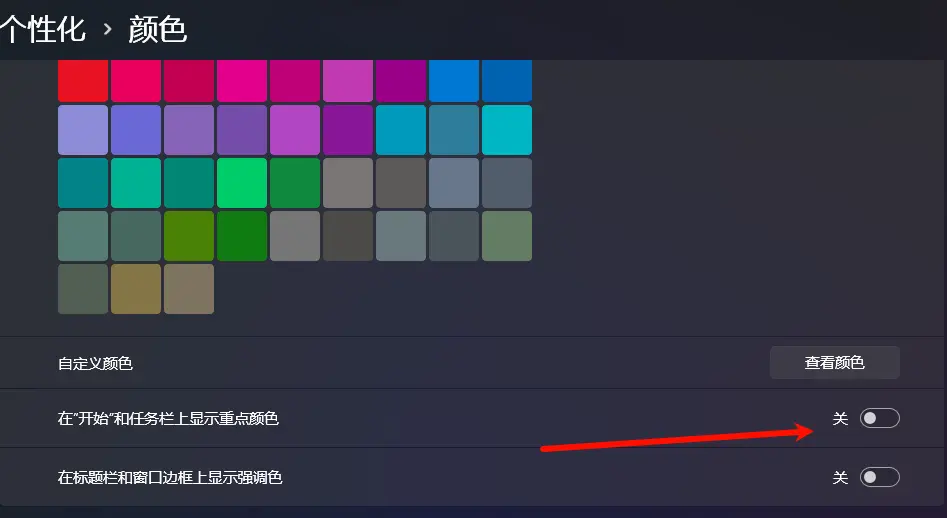Pick the dark green swatch in fourth row
Screen dimensions: 947x518
click(242, 236)
